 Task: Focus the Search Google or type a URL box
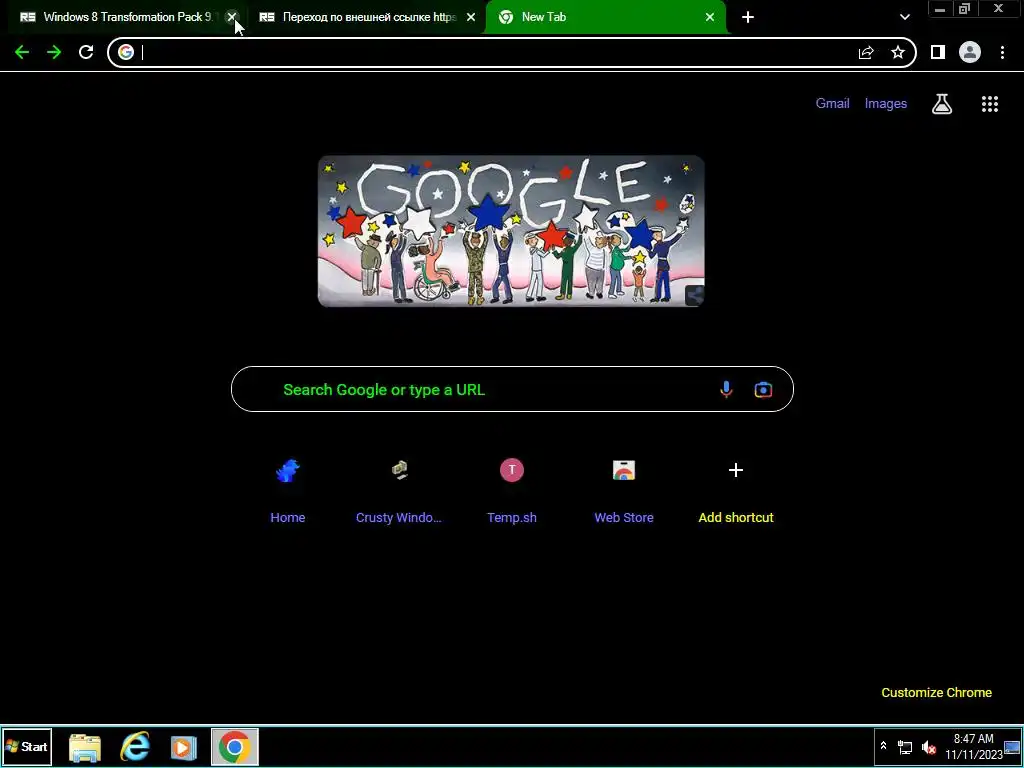click(512, 389)
